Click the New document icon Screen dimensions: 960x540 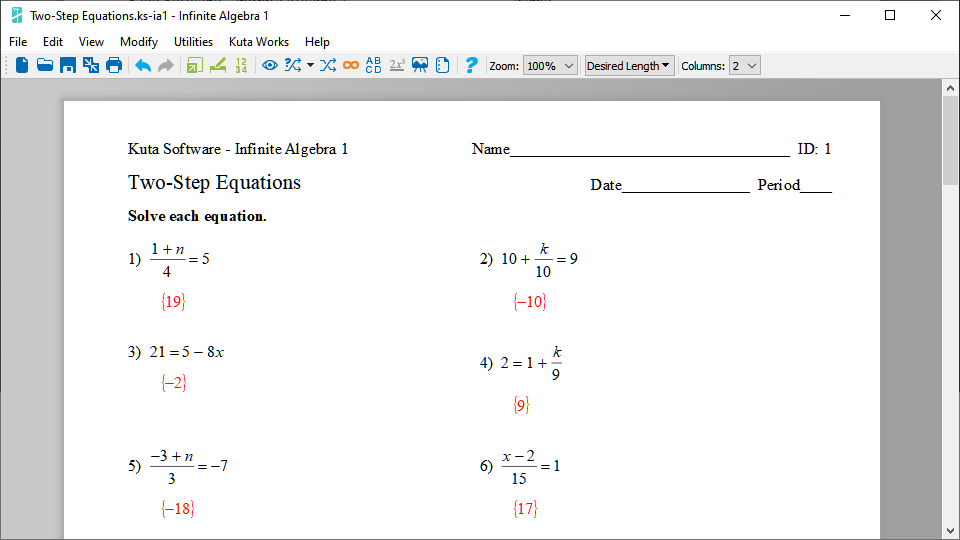22,65
